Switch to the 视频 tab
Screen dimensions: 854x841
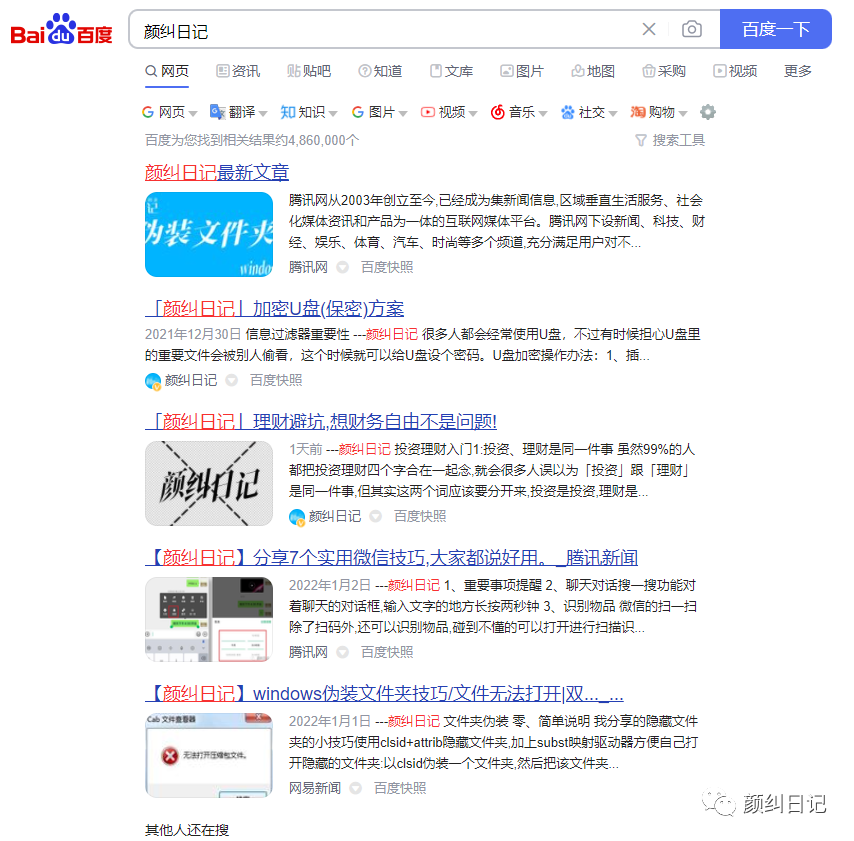(x=735, y=71)
